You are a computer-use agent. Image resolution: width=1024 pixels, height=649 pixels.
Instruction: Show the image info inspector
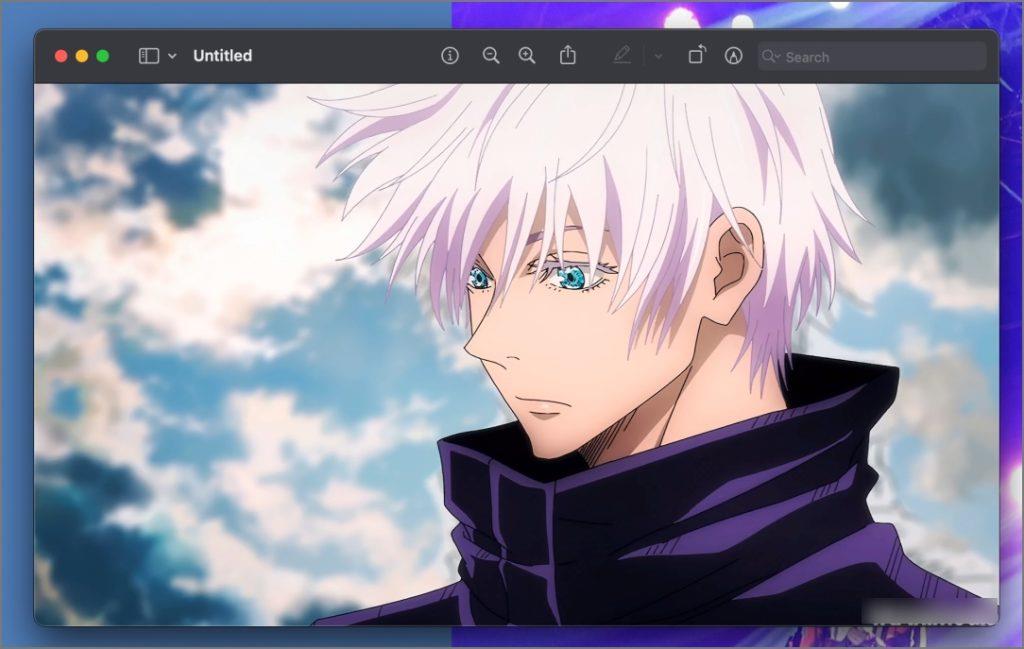click(x=450, y=56)
